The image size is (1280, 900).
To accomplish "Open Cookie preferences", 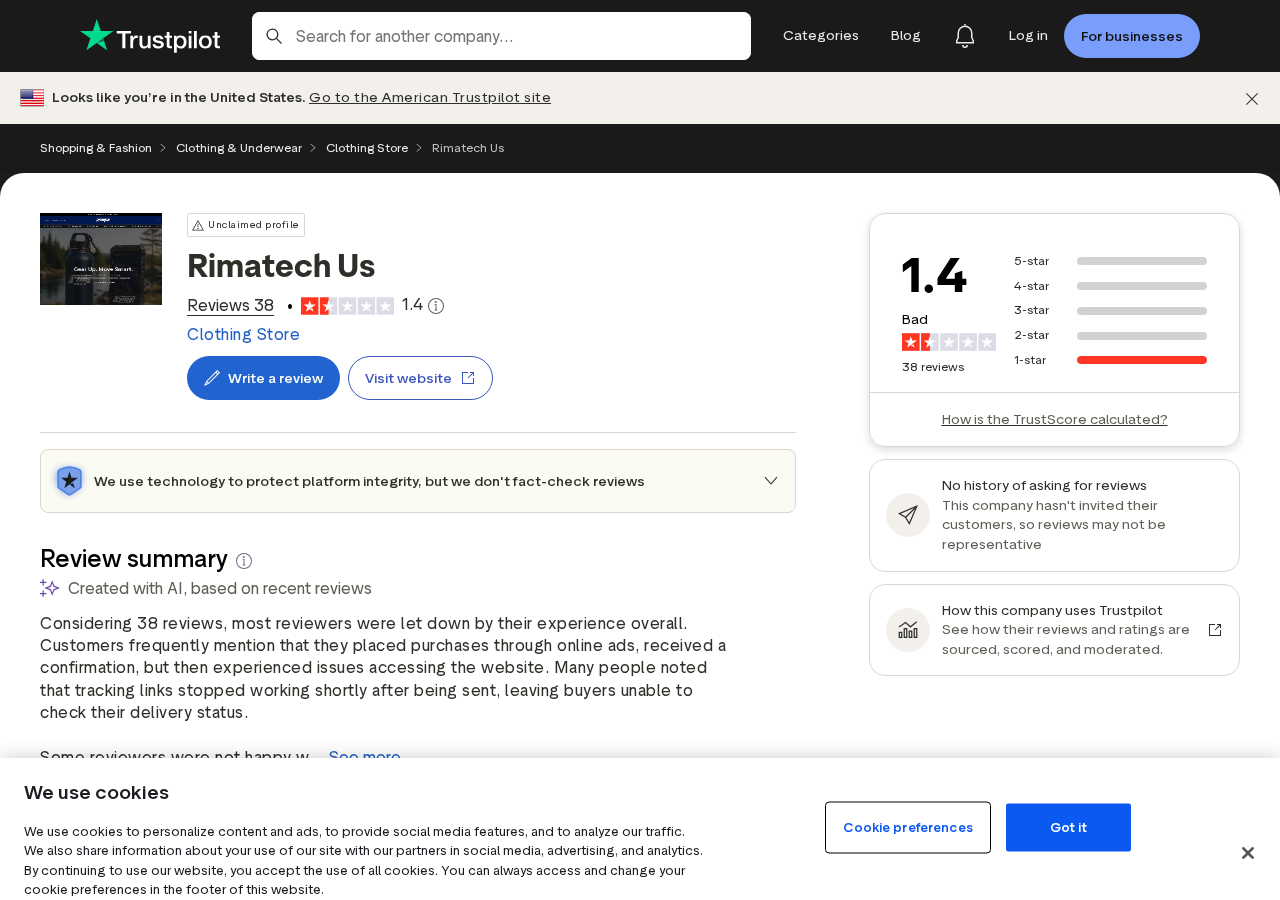I will (x=908, y=827).
